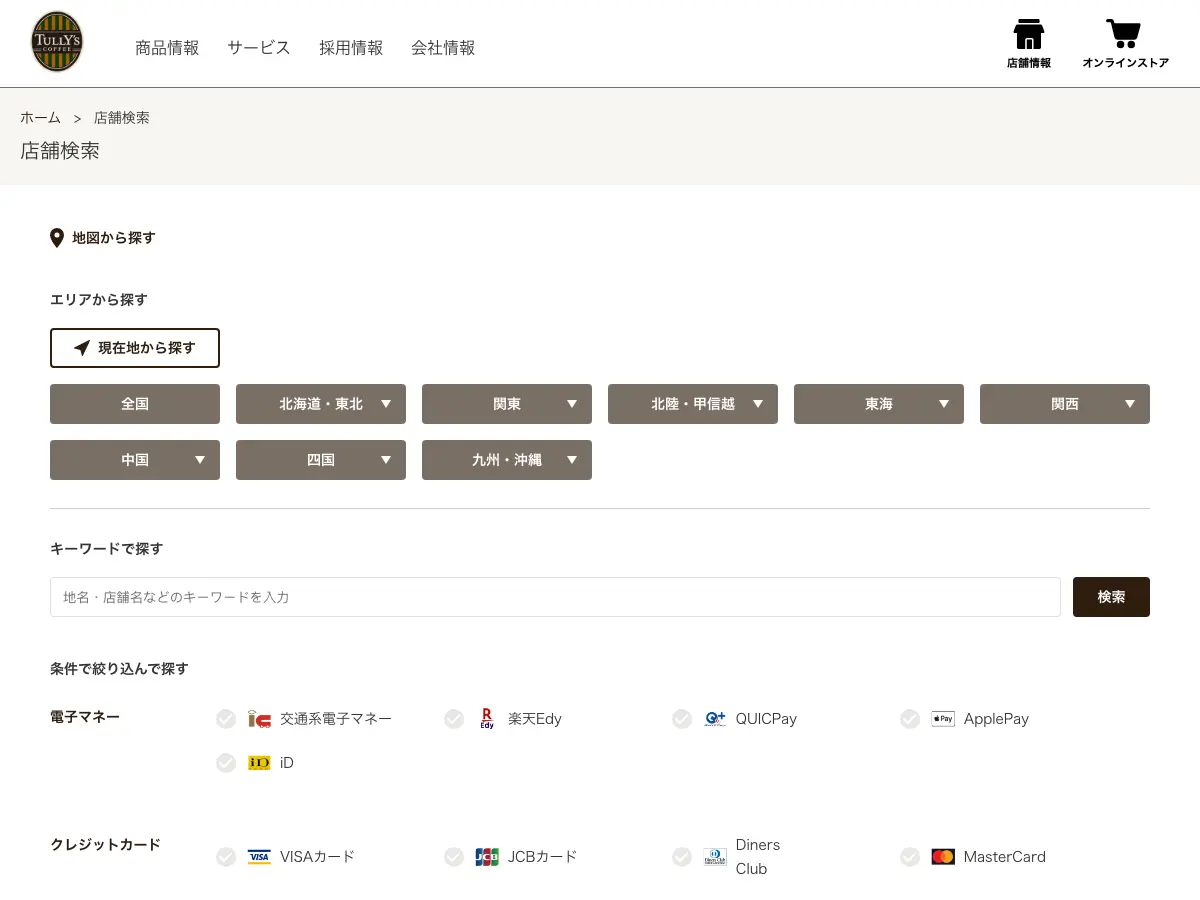Go to ホーム in the breadcrumb
Image resolution: width=1200 pixels, height=900 pixels.
pyautogui.click(x=40, y=118)
